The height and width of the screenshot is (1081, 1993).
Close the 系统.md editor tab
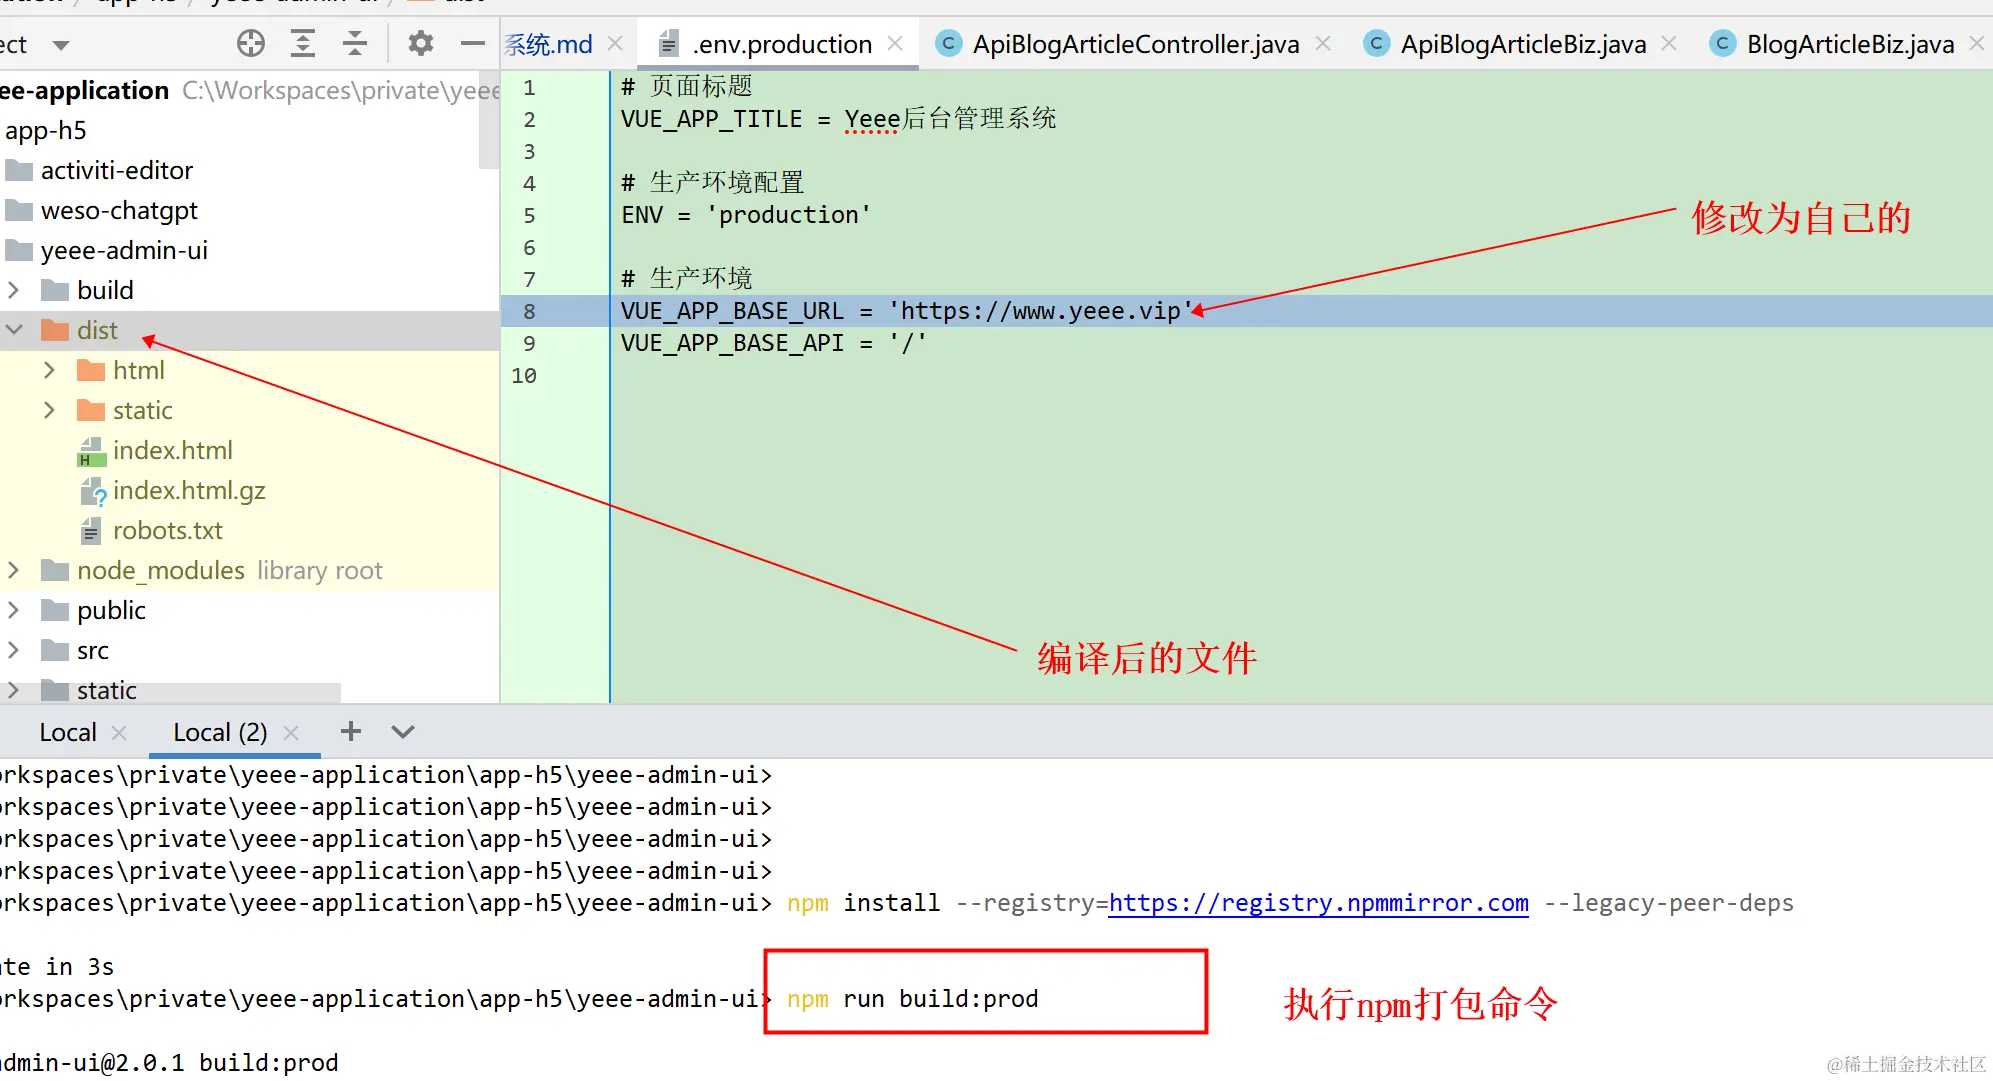pos(616,43)
